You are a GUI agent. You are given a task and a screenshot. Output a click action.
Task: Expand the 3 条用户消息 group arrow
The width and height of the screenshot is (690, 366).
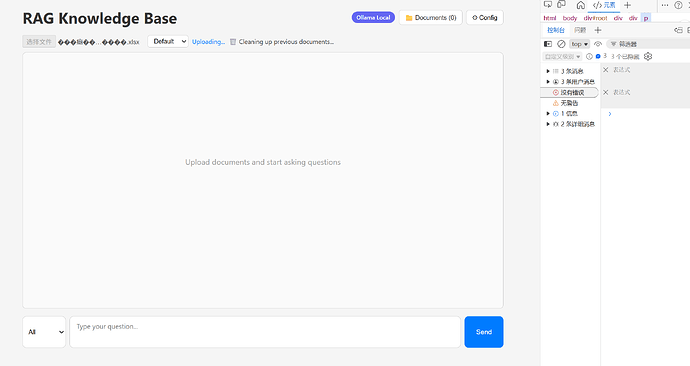coord(548,82)
